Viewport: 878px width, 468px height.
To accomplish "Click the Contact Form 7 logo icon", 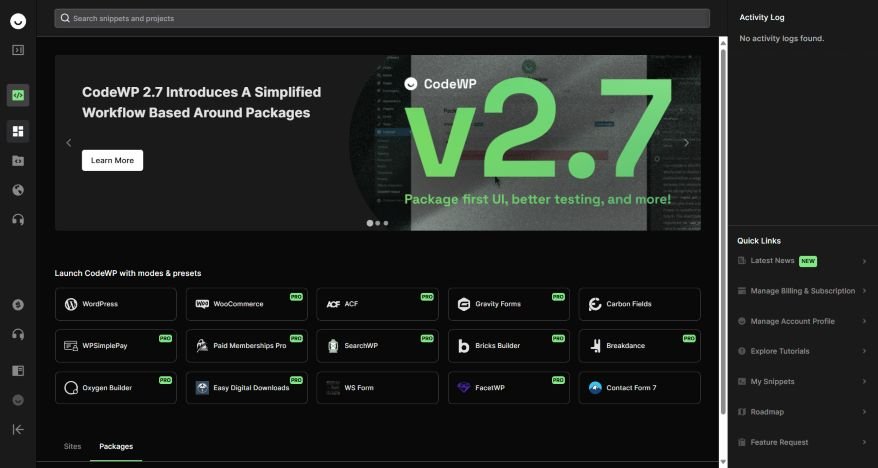I will [595, 387].
